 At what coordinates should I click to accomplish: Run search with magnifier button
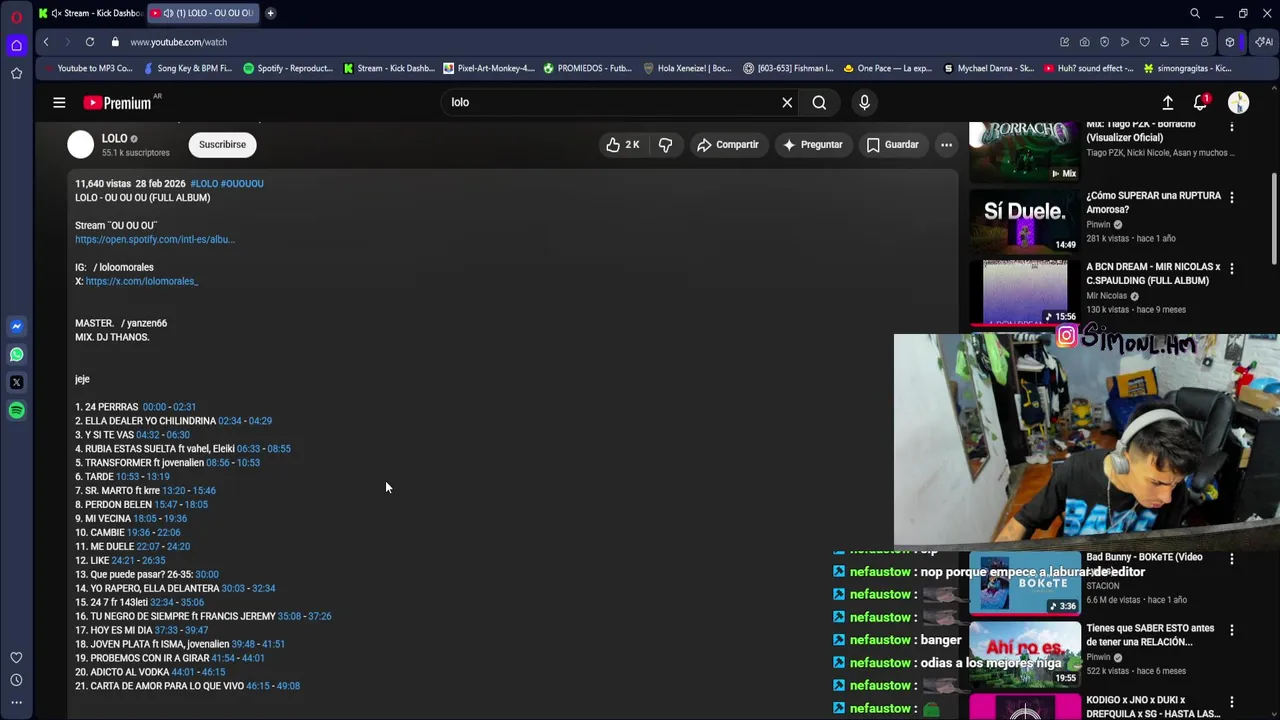(x=819, y=102)
